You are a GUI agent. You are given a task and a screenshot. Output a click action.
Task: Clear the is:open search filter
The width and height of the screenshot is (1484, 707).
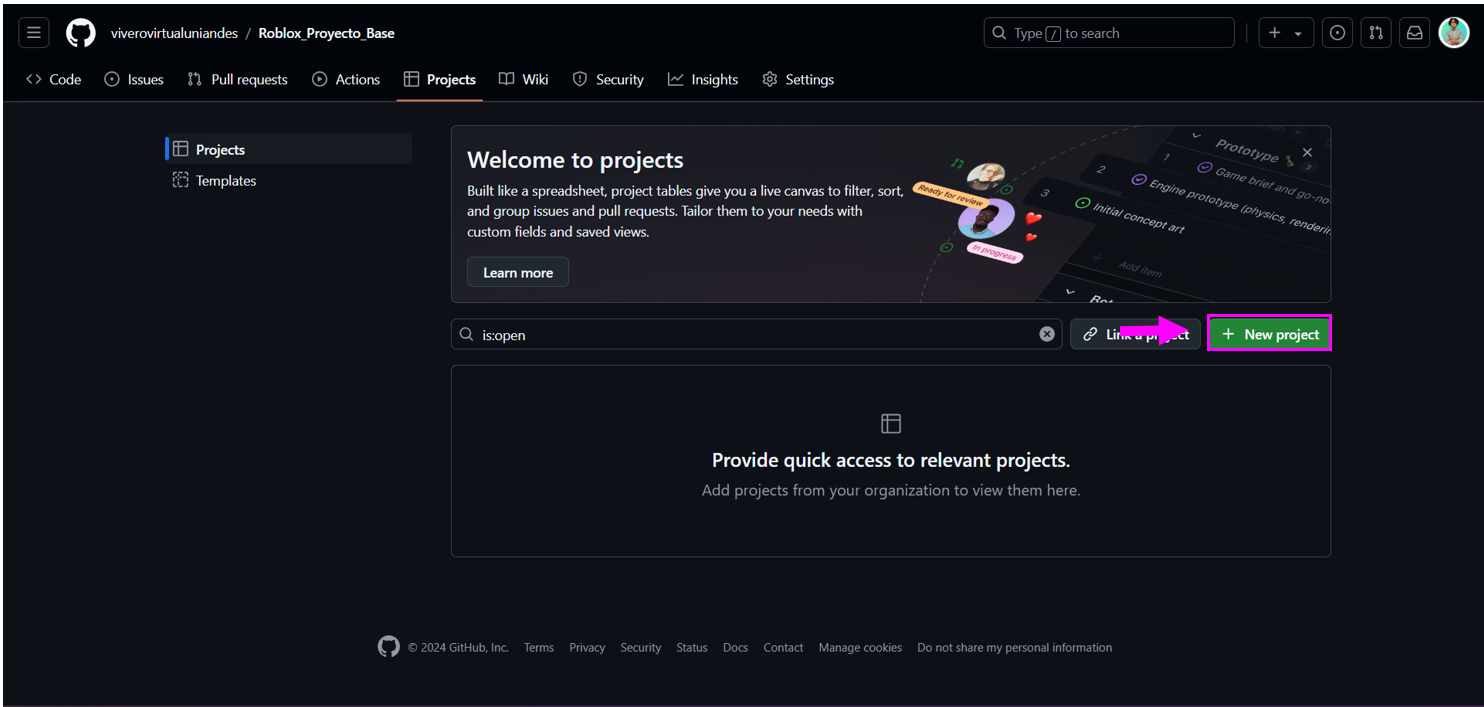1047,334
